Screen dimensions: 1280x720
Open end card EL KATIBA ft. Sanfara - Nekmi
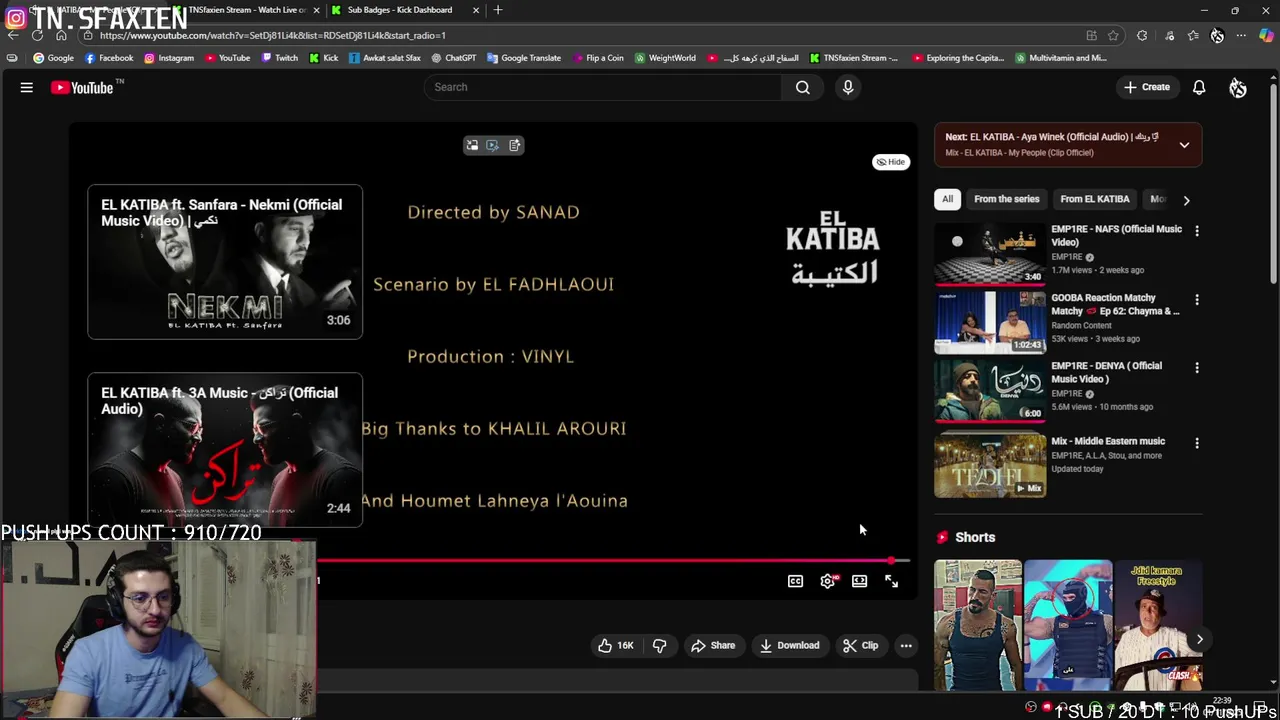[225, 262]
